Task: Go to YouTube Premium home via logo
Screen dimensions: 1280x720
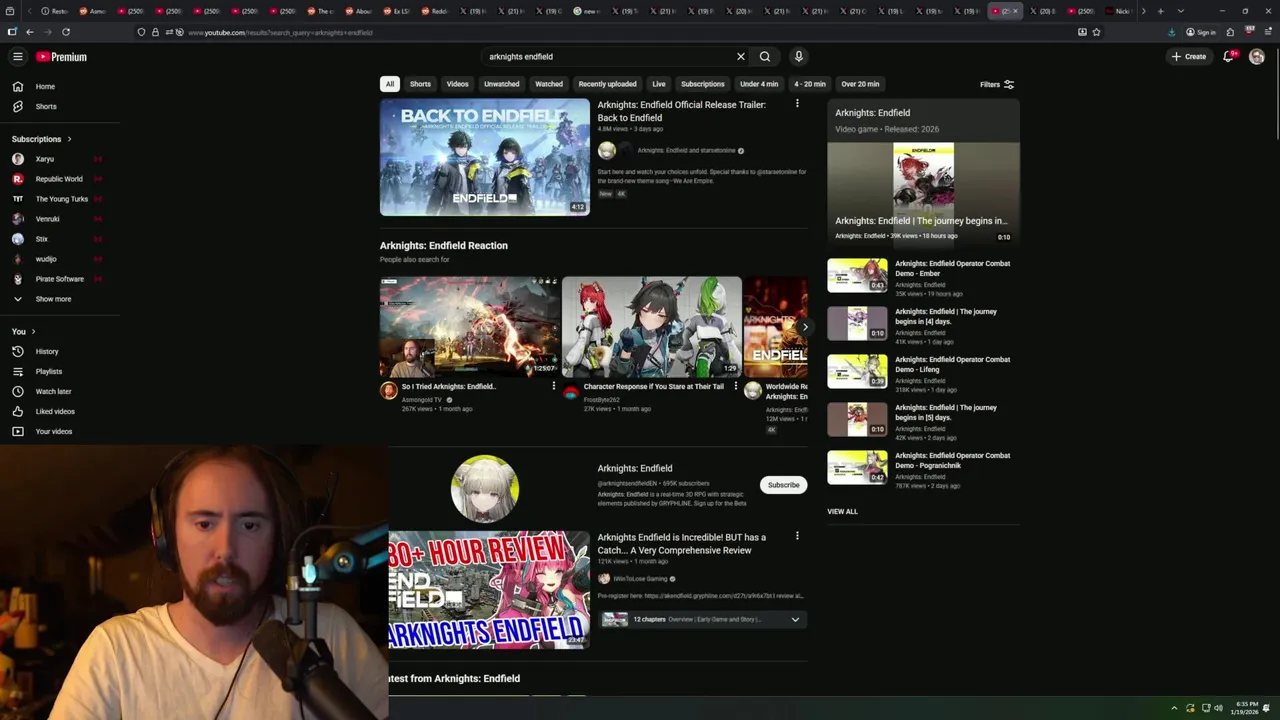Action: [x=61, y=57]
